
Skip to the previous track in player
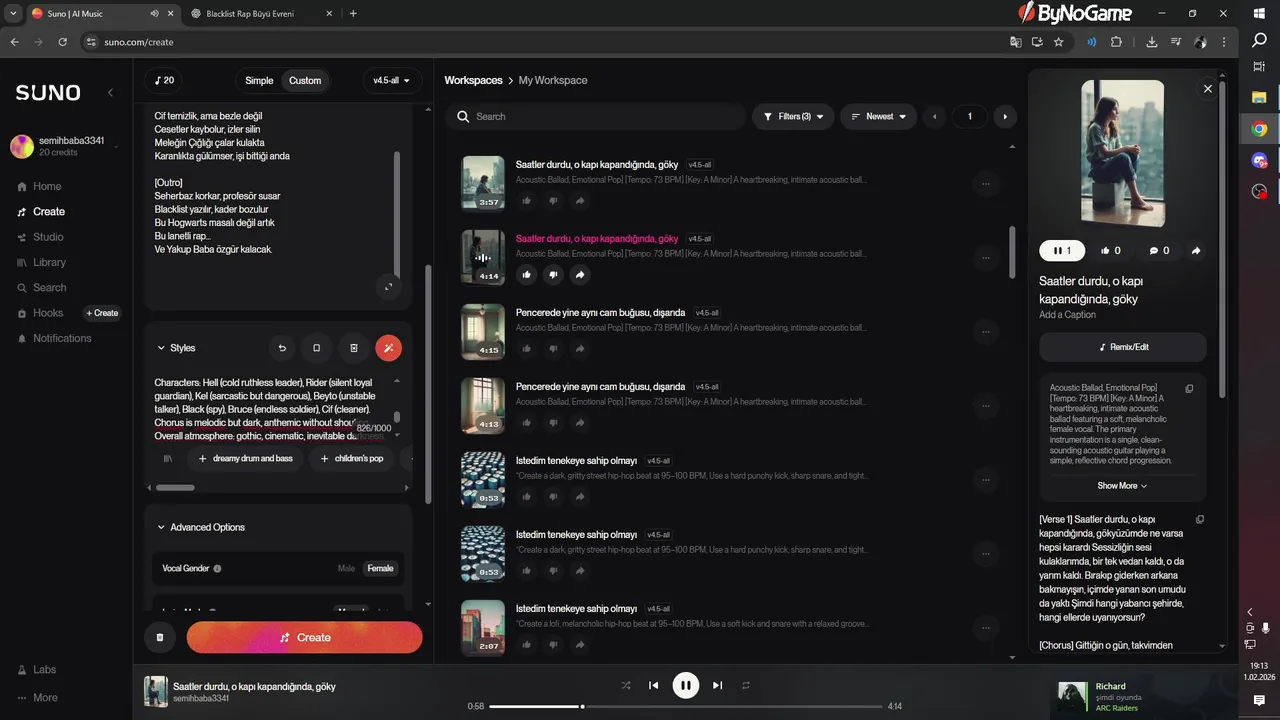653,685
